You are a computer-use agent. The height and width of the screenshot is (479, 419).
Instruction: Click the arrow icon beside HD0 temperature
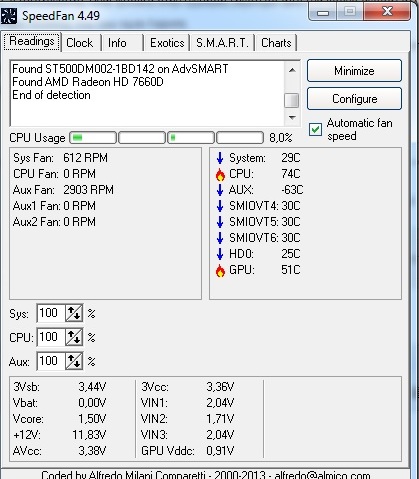click(220, 254)
